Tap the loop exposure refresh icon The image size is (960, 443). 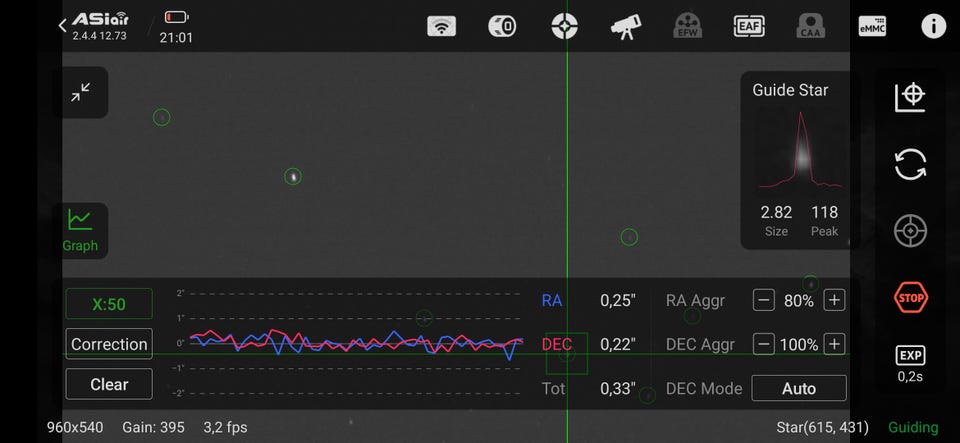[x=910, y=165]
